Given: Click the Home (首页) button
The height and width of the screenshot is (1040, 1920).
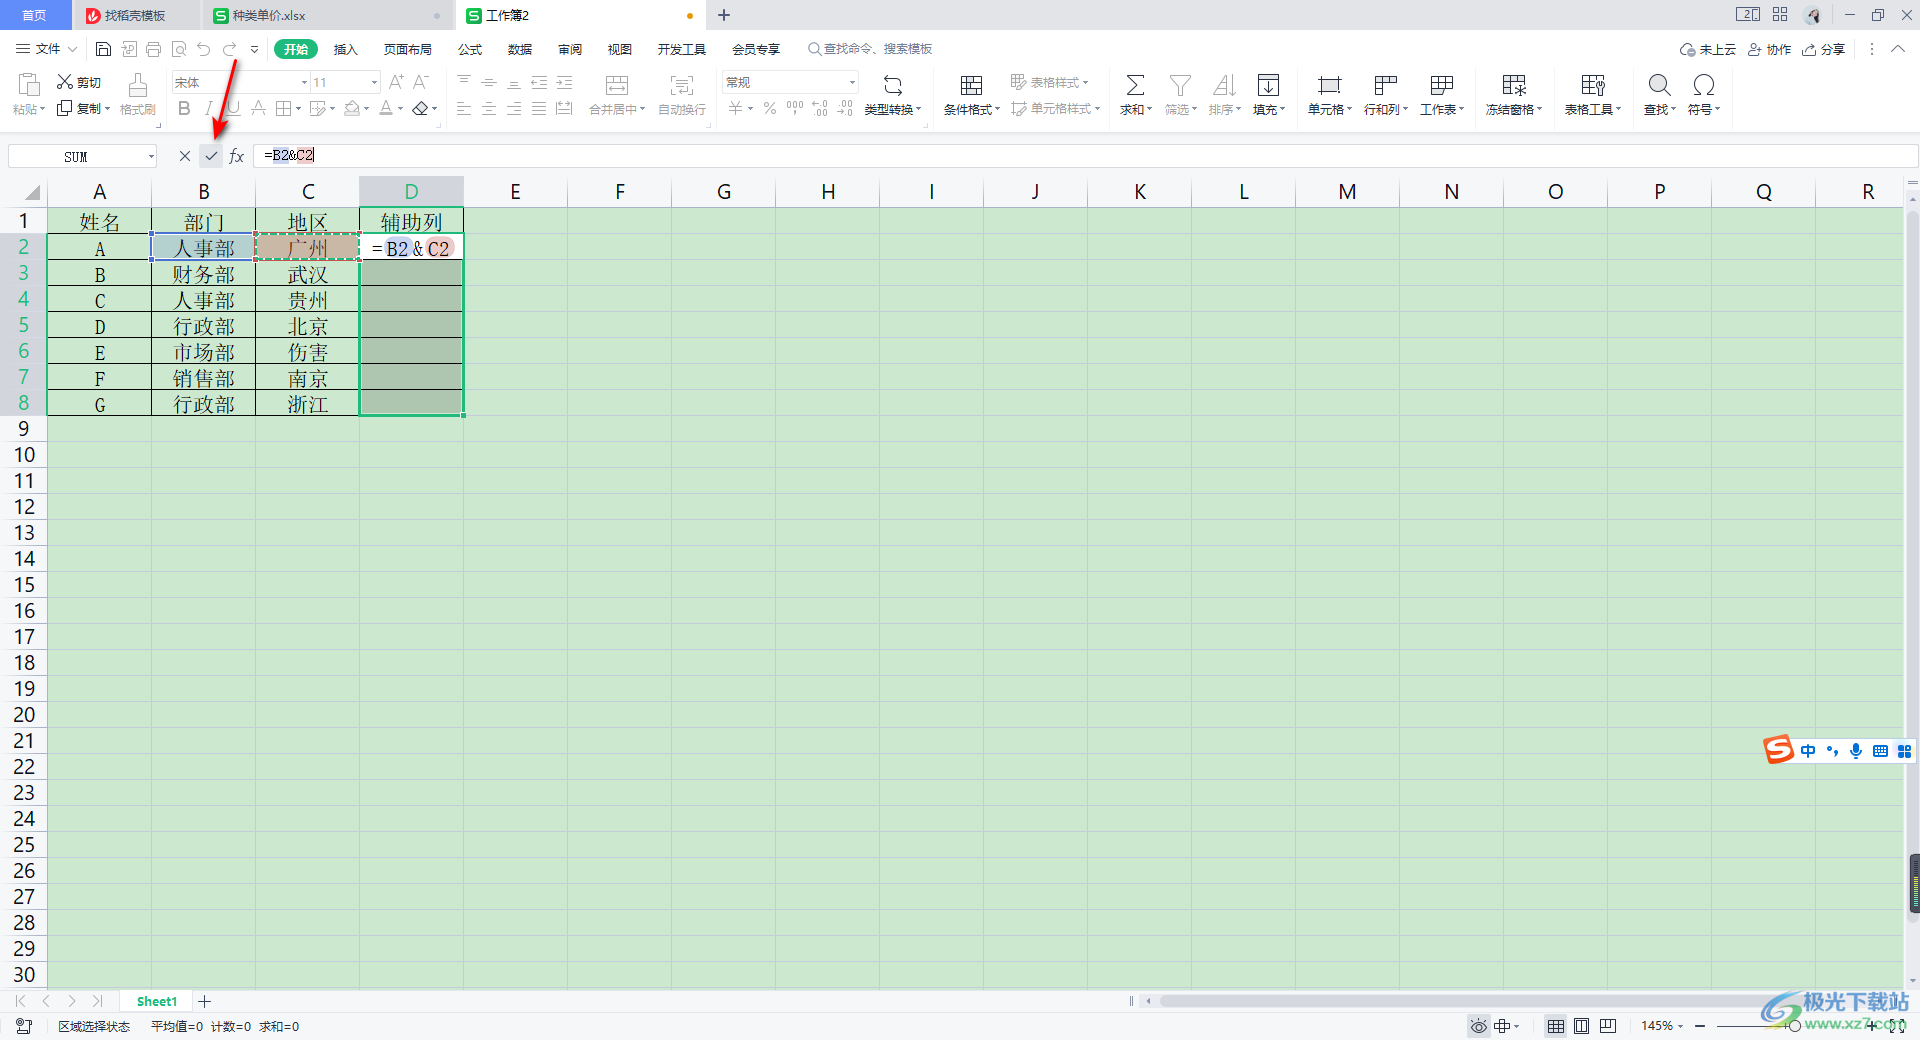Looking at the screenshot, I should [35, 15].
